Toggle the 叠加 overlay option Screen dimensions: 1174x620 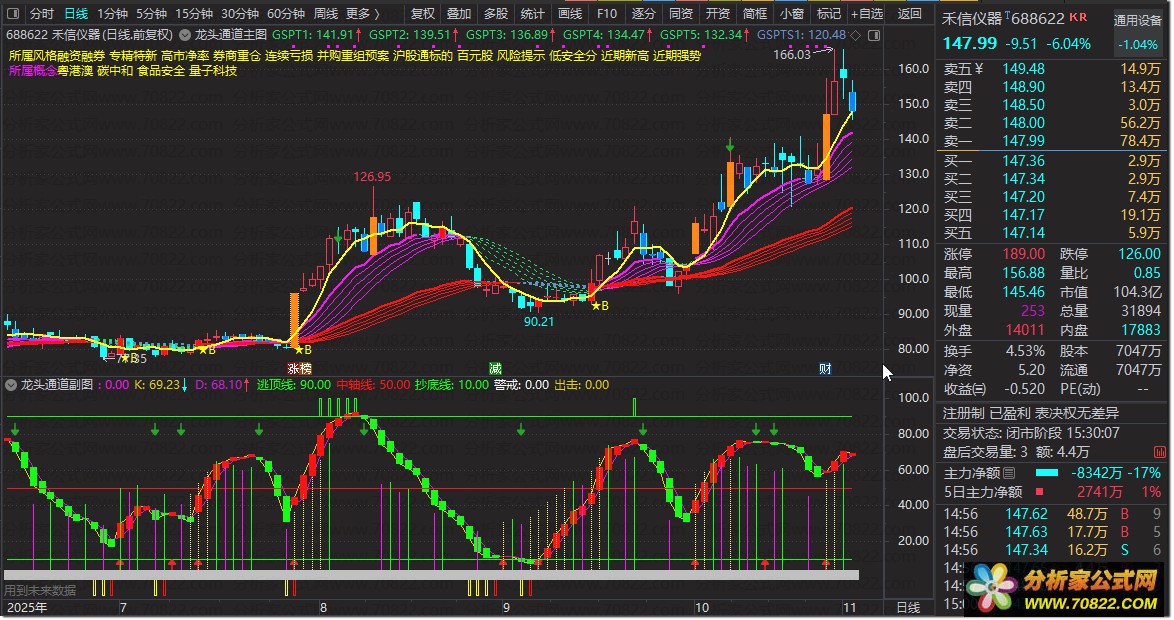459,14
